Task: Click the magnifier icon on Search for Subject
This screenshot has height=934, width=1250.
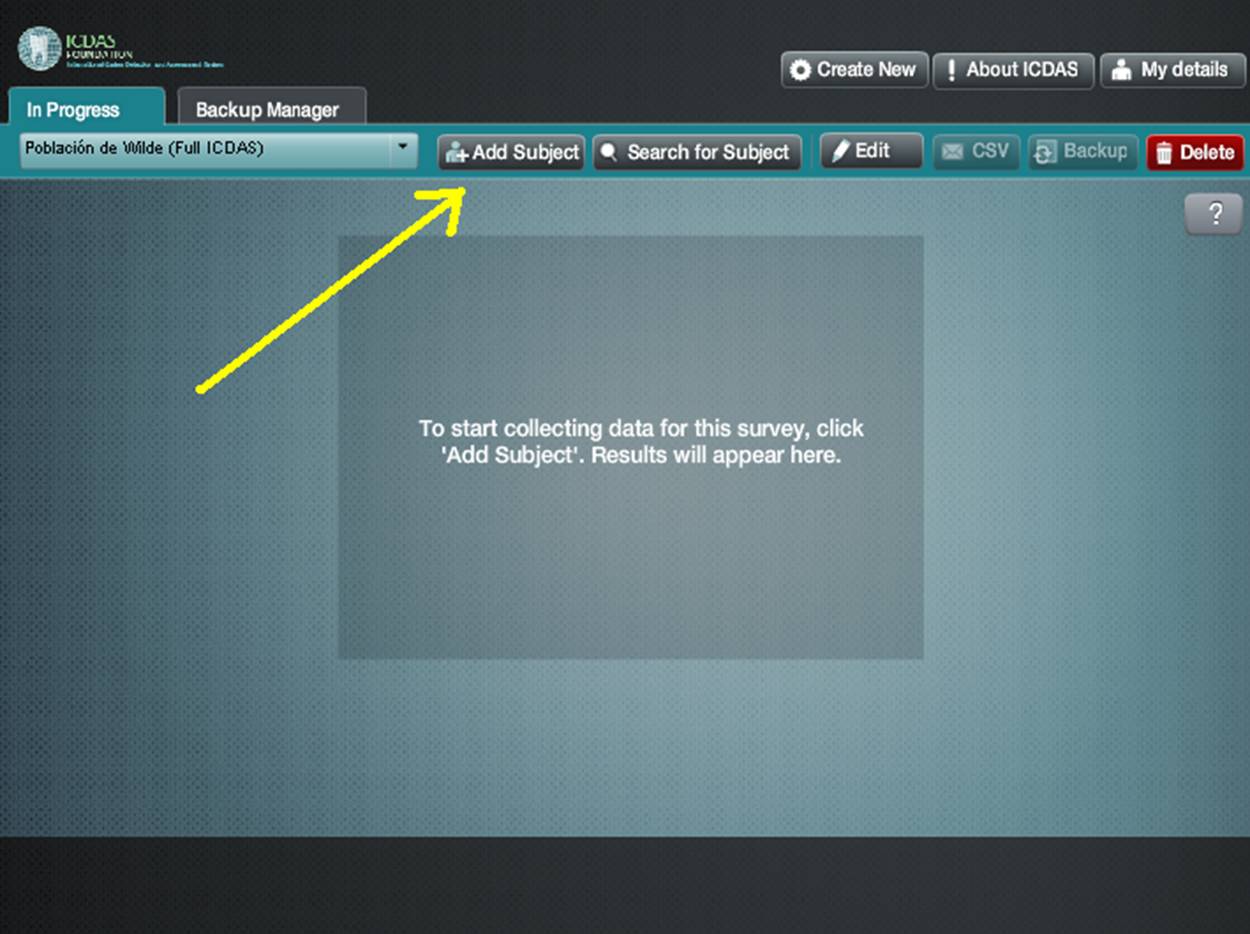Action: click(608, 153)
